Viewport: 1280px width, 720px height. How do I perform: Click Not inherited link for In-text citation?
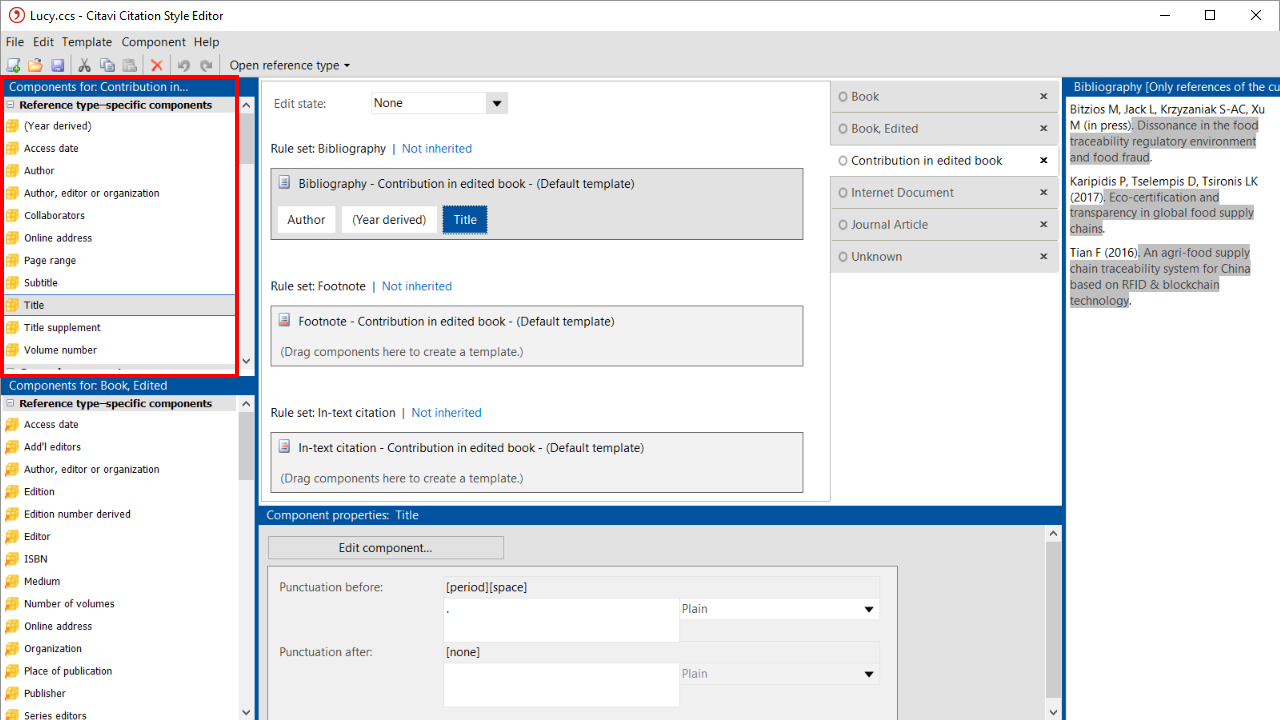click(446, 413)
